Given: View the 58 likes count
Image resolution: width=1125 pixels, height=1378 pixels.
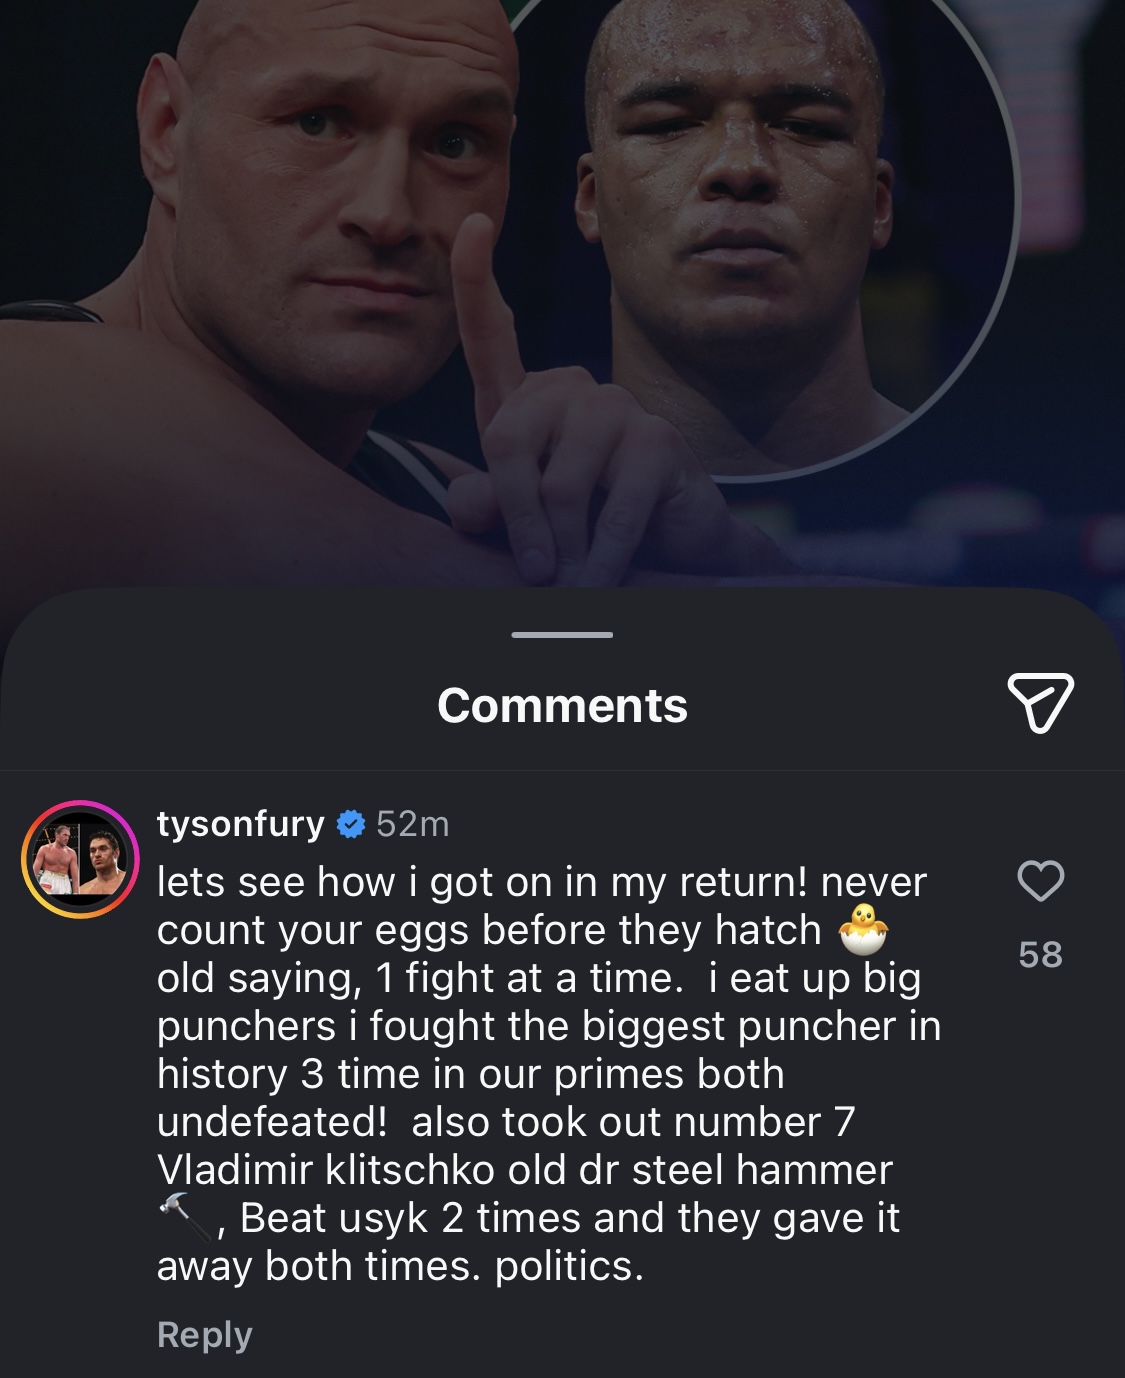Looking at the screenshot, I should point(1040,954).
